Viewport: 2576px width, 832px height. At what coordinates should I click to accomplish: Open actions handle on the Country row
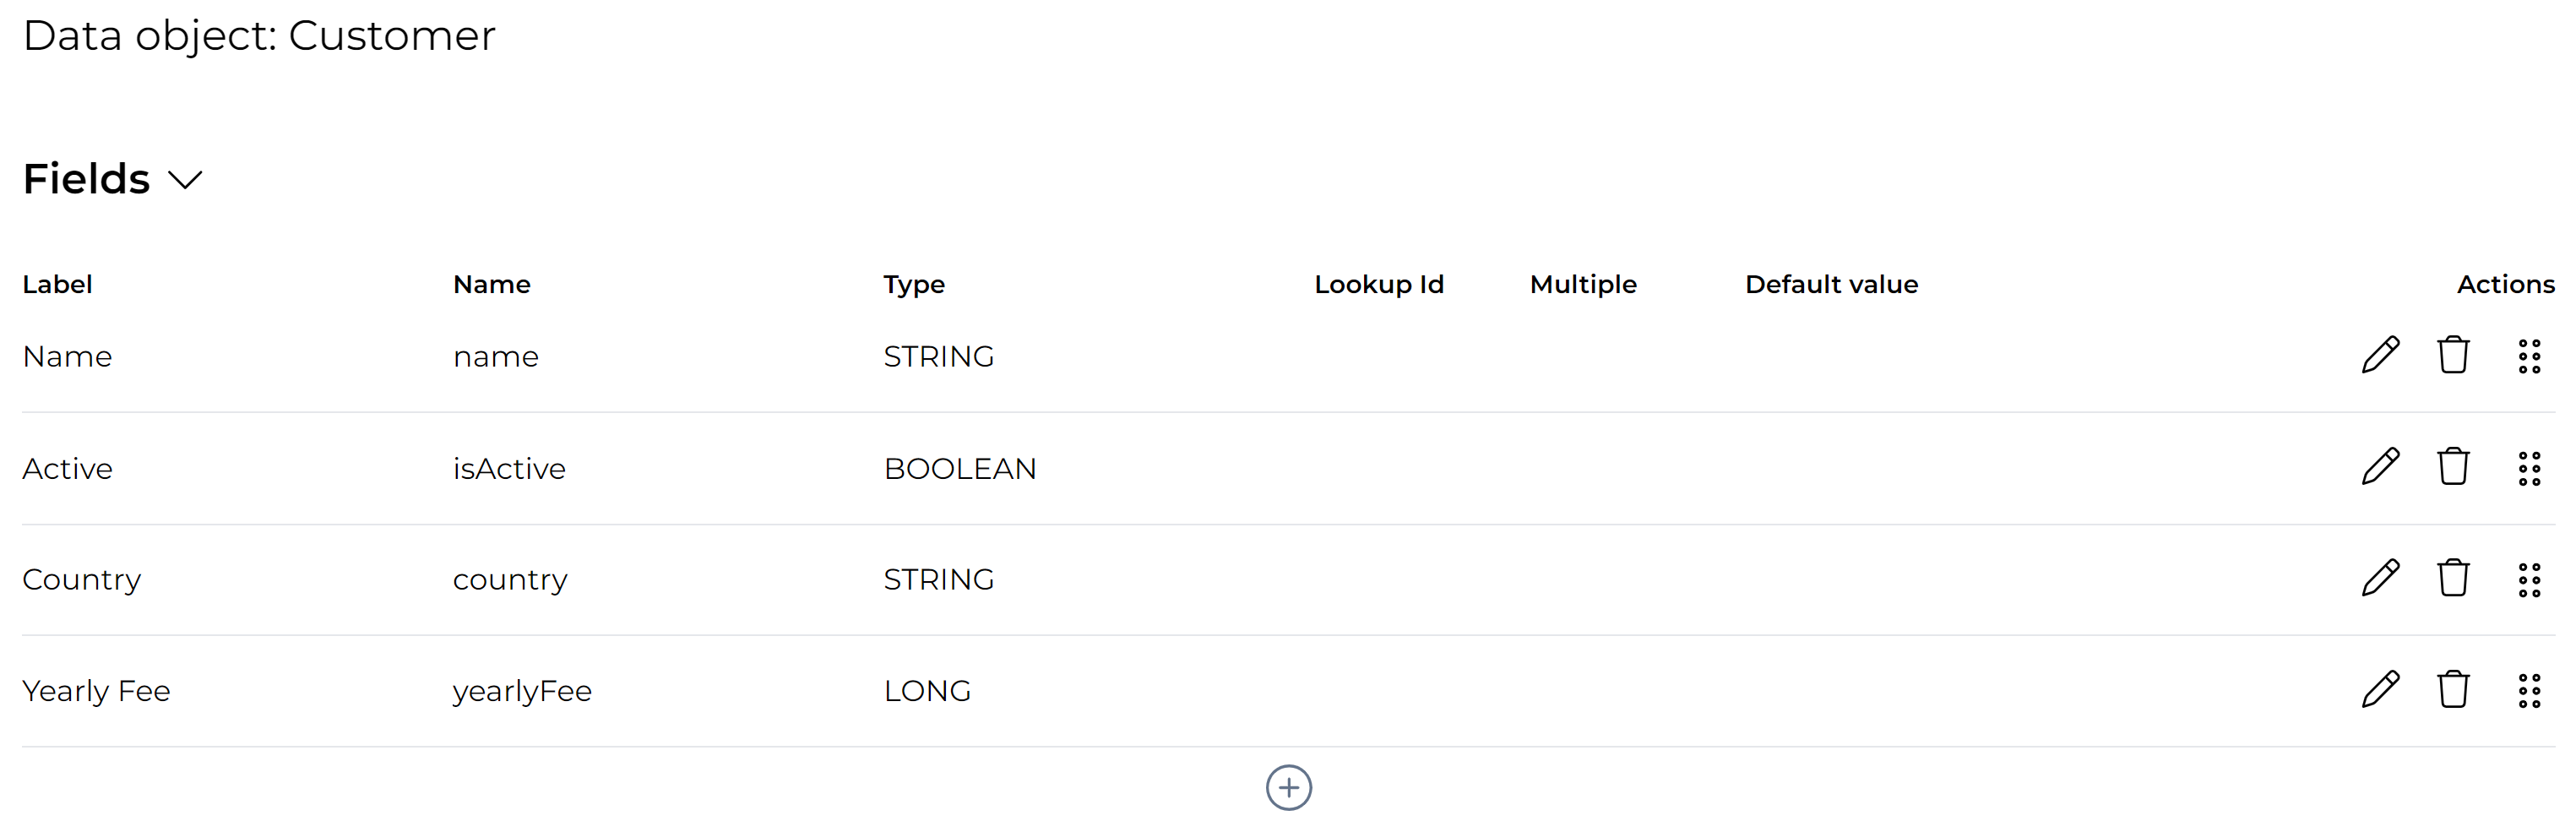pyautogui.click(x=2530, y=578)
